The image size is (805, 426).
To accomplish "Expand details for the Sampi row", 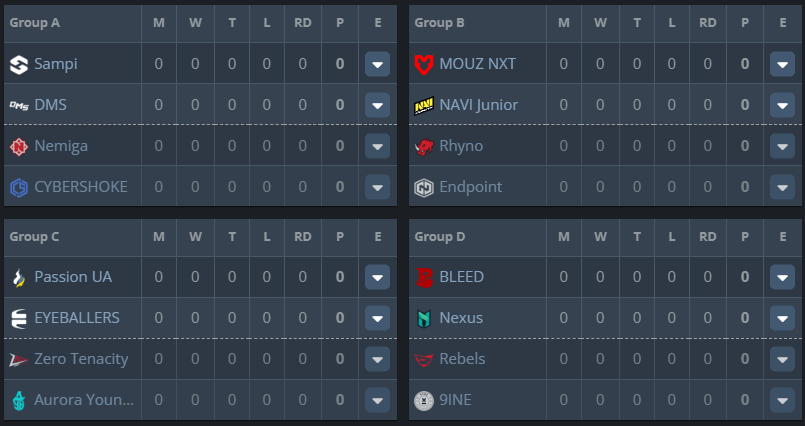I will tap(377, 64).
